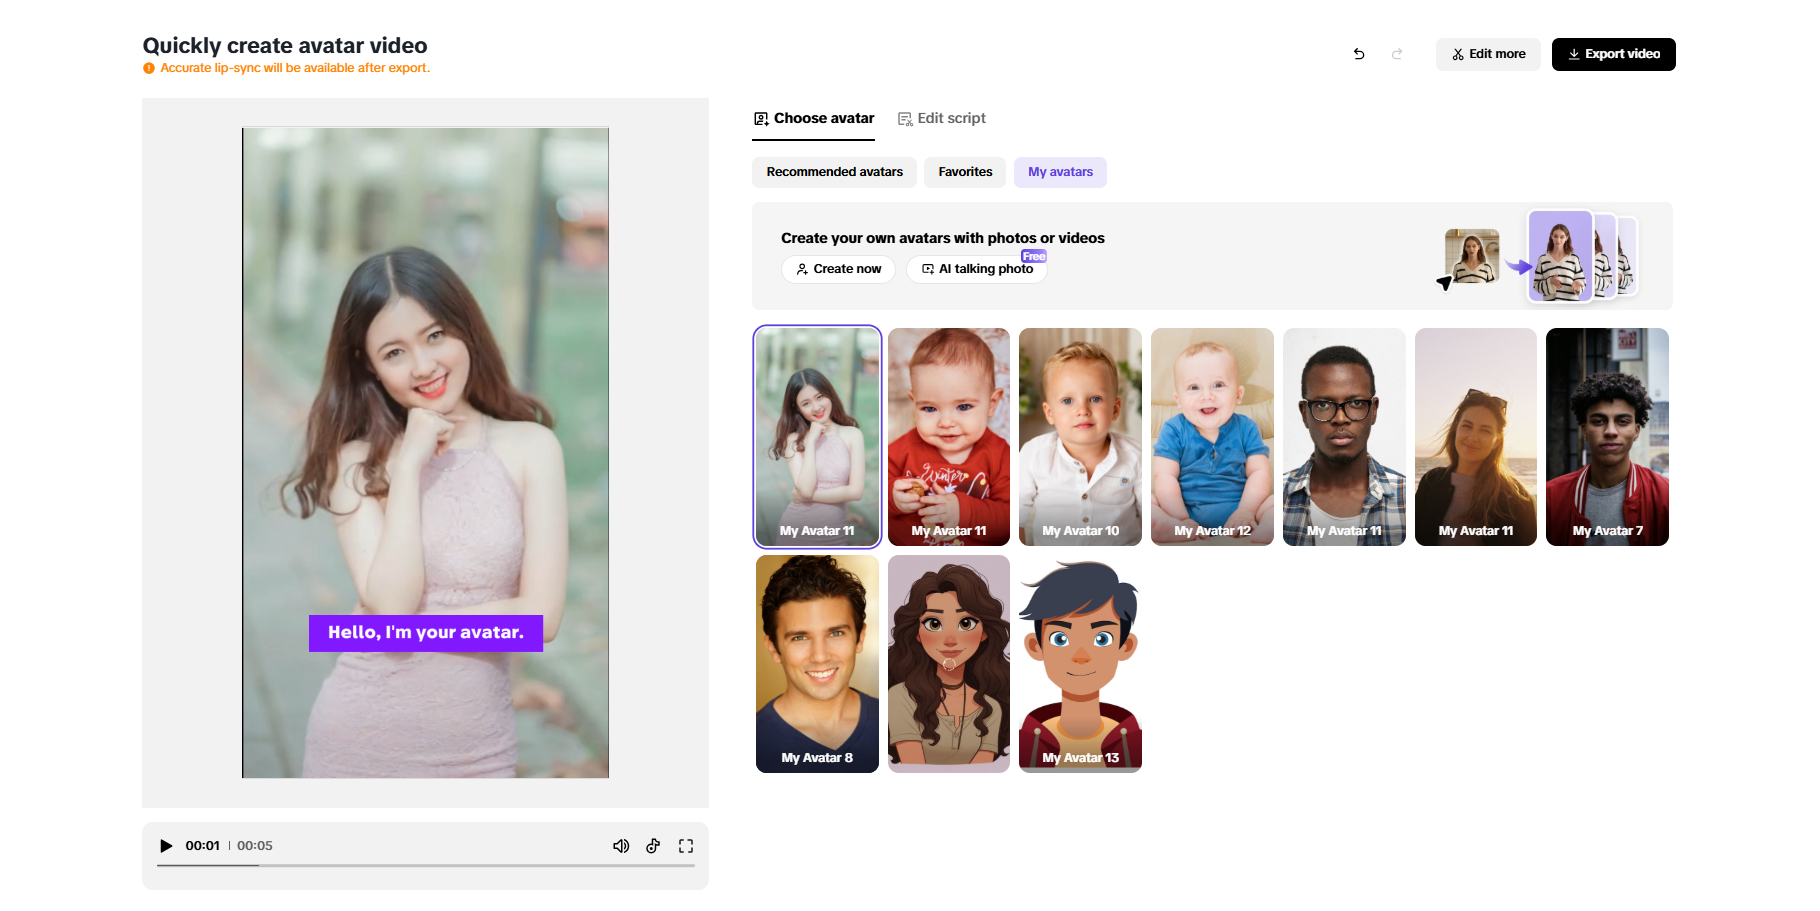Viewport: 1820px width, 911px height.
Task: Open the Edit script tab
Action: 941,118
